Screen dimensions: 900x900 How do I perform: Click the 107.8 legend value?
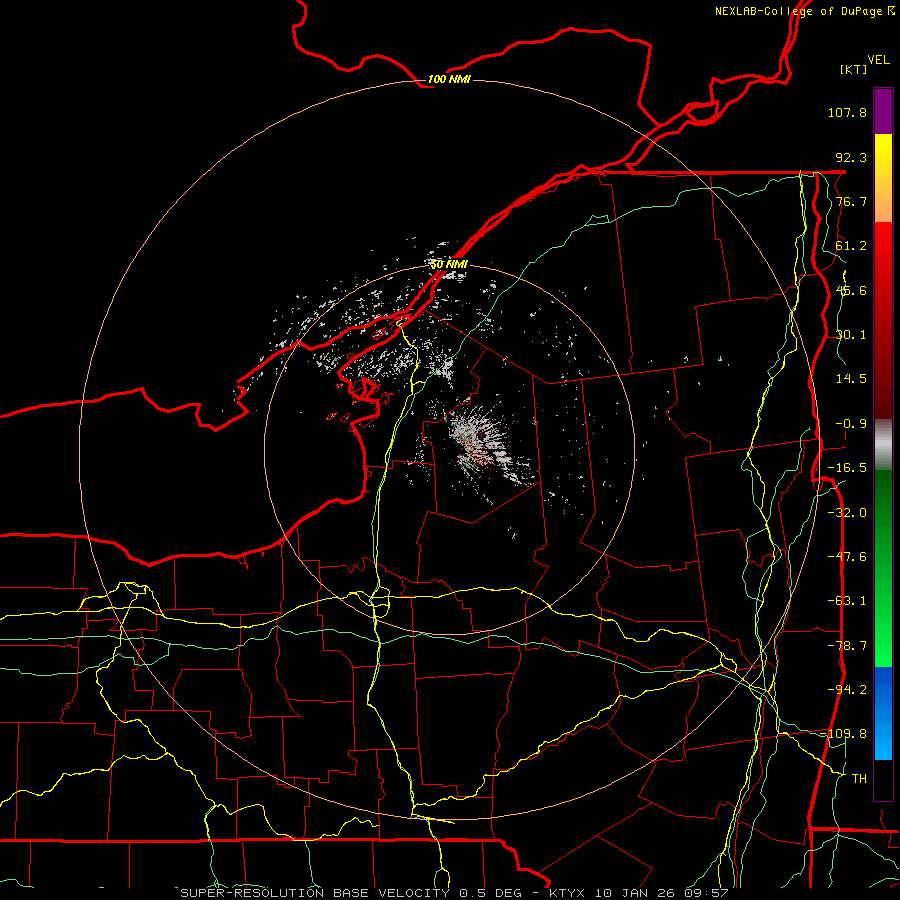(847, 112)
